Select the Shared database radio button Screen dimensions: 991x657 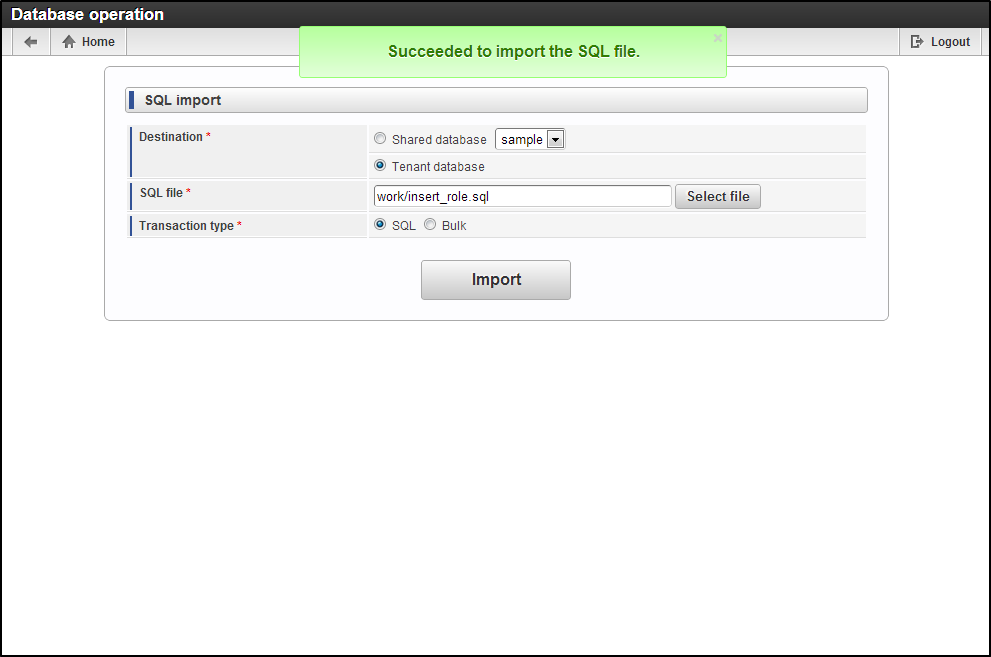click(380, 138)
